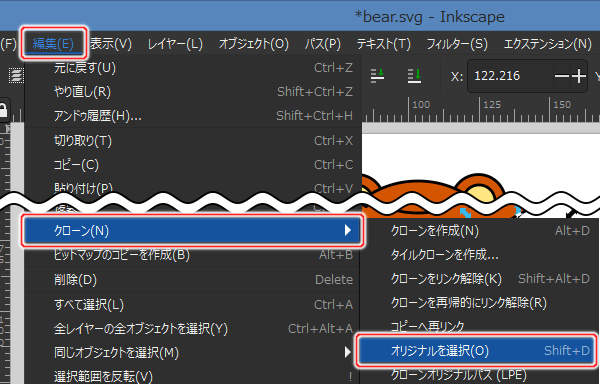
Task: Open the 編集(E) menu
Action: (53, 44)
